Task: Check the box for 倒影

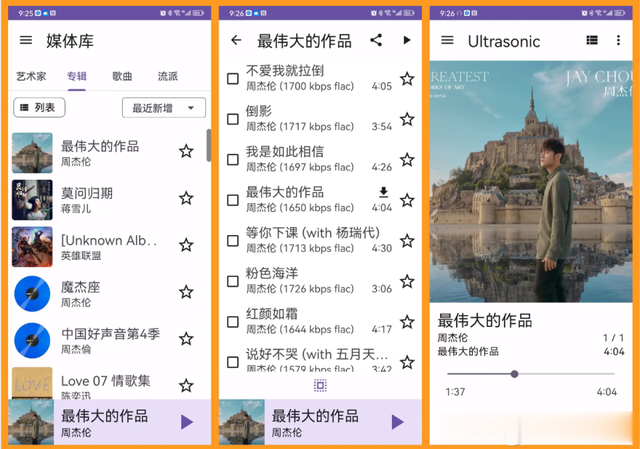Action: click(x=233, y=119)
